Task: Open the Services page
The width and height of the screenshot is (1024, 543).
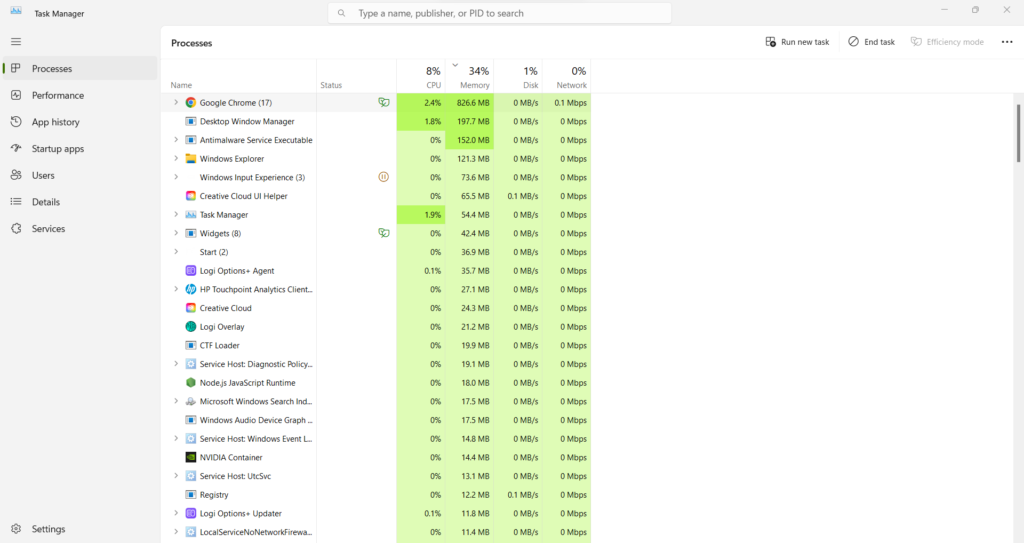Action: (x=80, y=229)
